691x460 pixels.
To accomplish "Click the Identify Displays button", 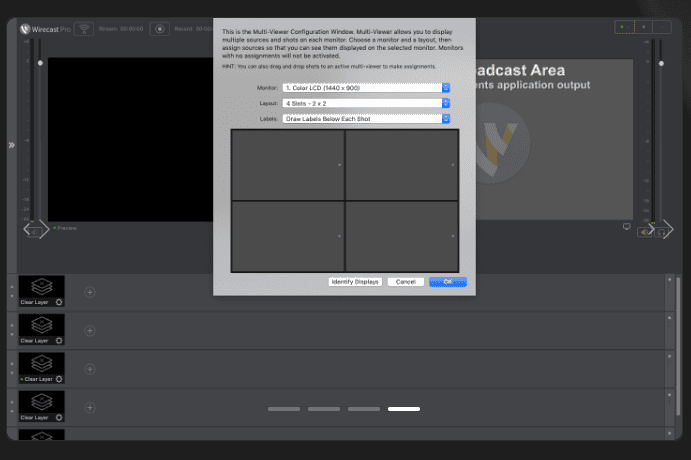I will pyautogui.click(x=355, y=282).
